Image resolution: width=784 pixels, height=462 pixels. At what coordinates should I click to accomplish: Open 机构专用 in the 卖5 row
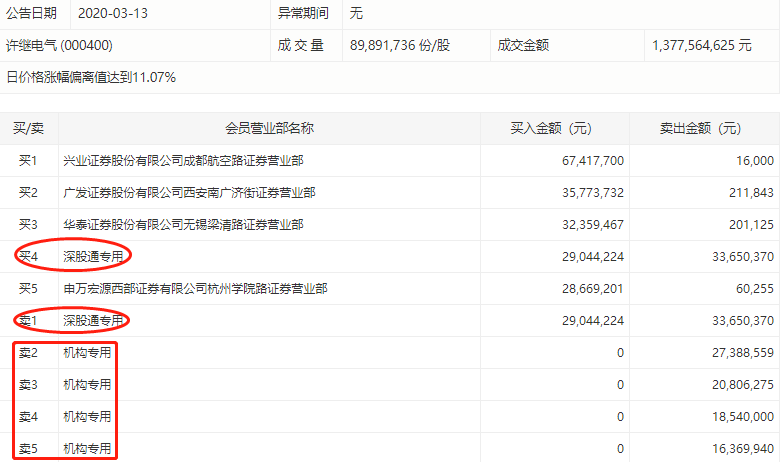point(87,448)
